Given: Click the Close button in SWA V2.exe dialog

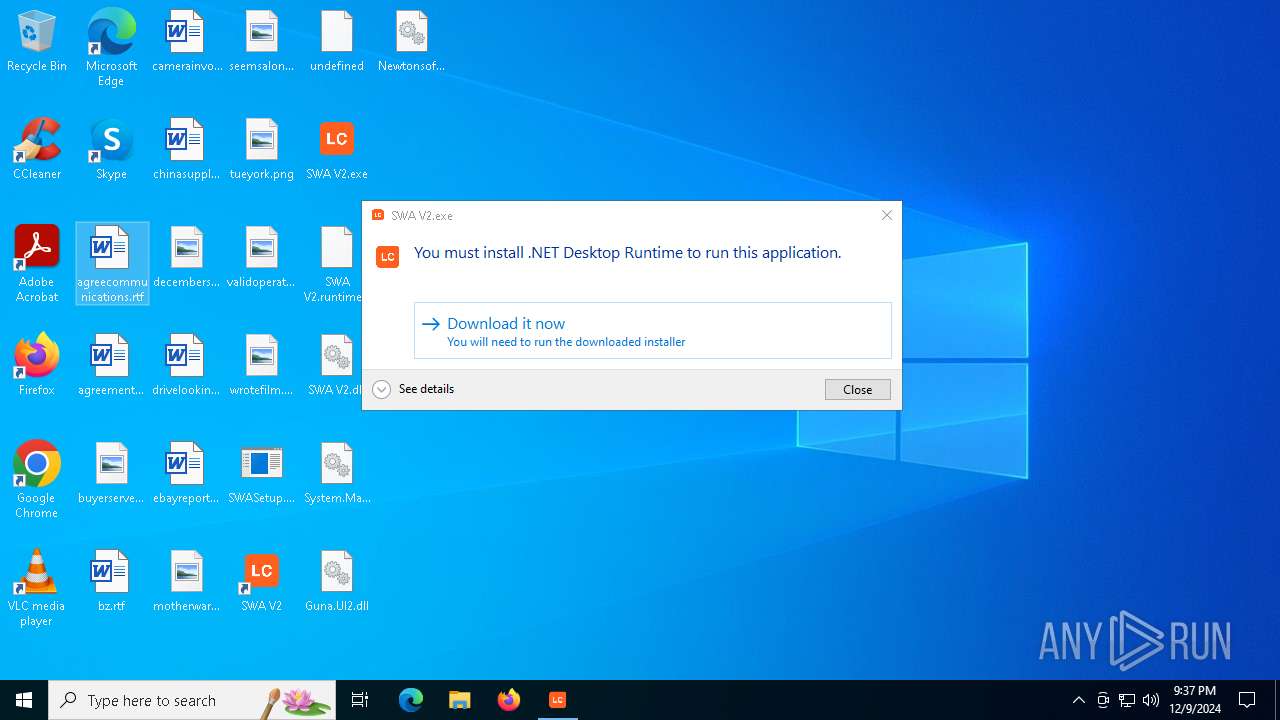Looking at the screenshot, I should 857,390.
